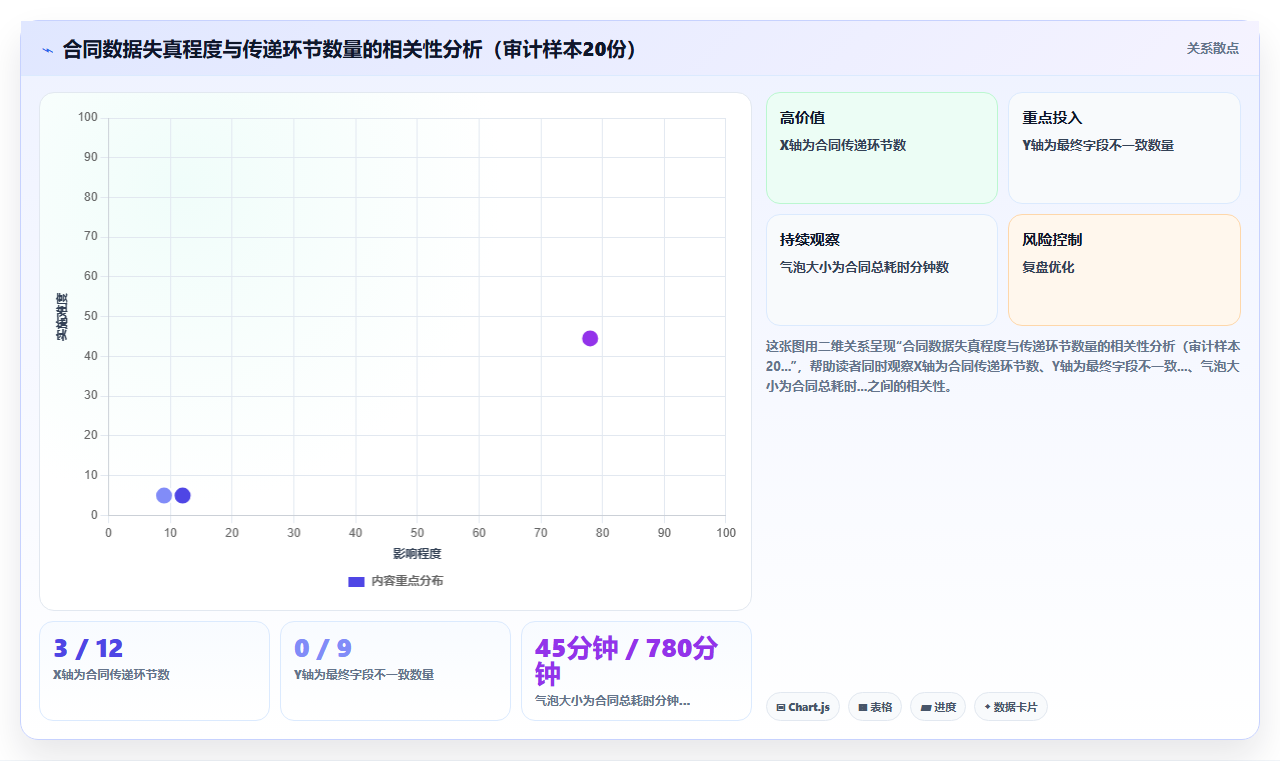Click the 表格 tag icon
This screenshot has width=1280, height=761.
pos(863,708)
